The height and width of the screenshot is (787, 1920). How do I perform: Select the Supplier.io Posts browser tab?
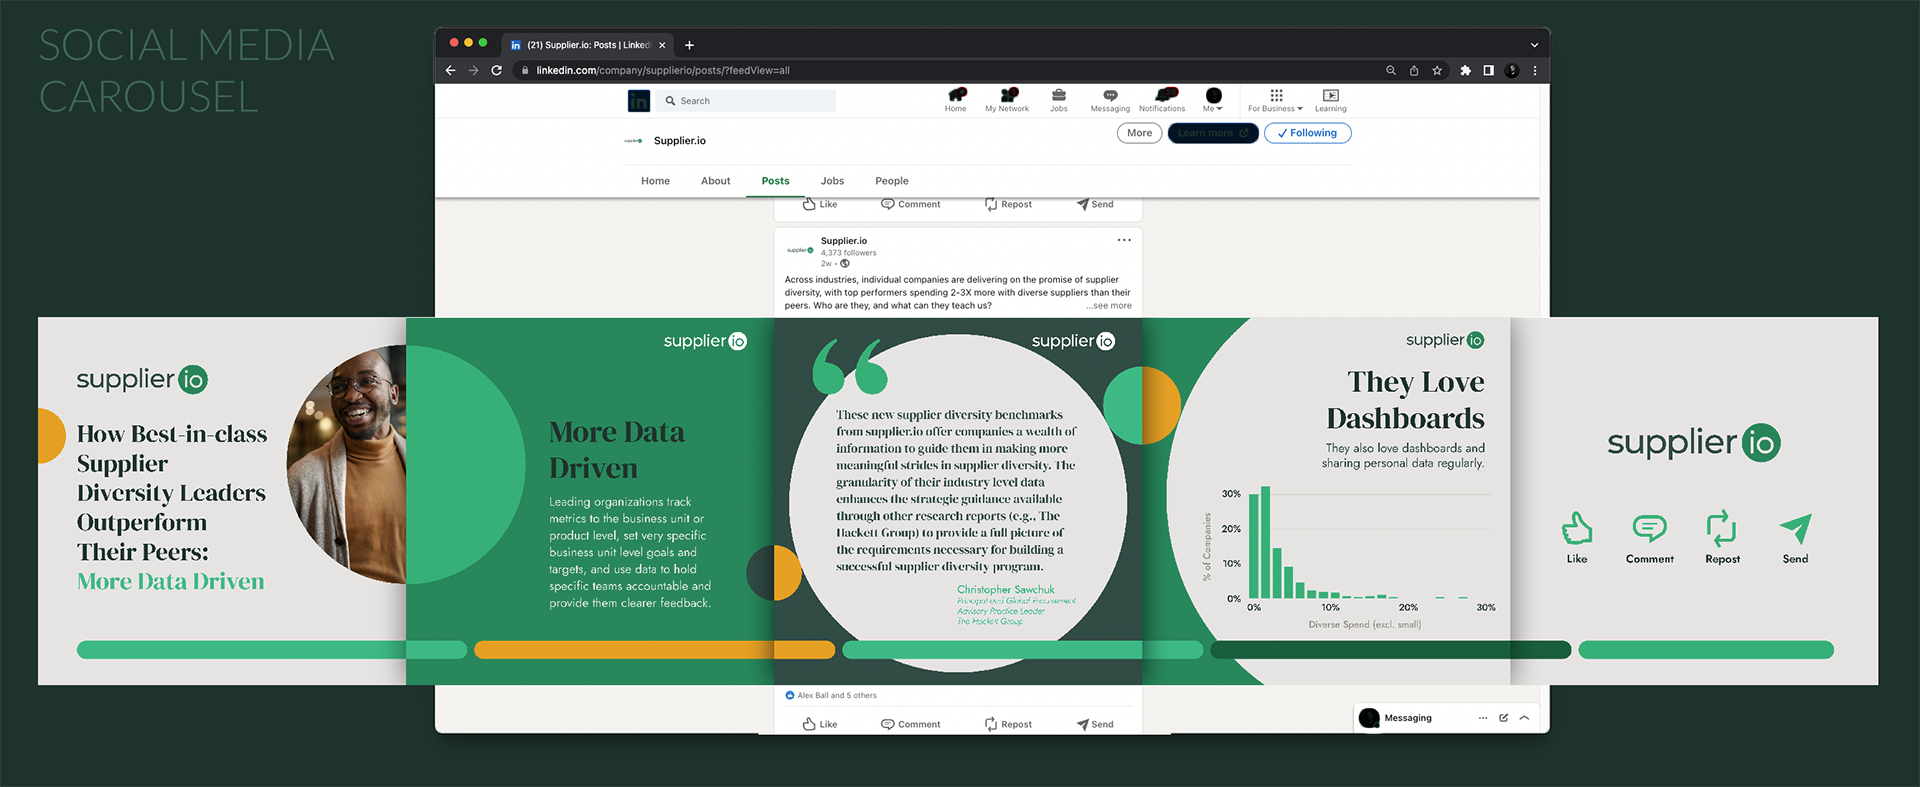[x=588, y=45]
